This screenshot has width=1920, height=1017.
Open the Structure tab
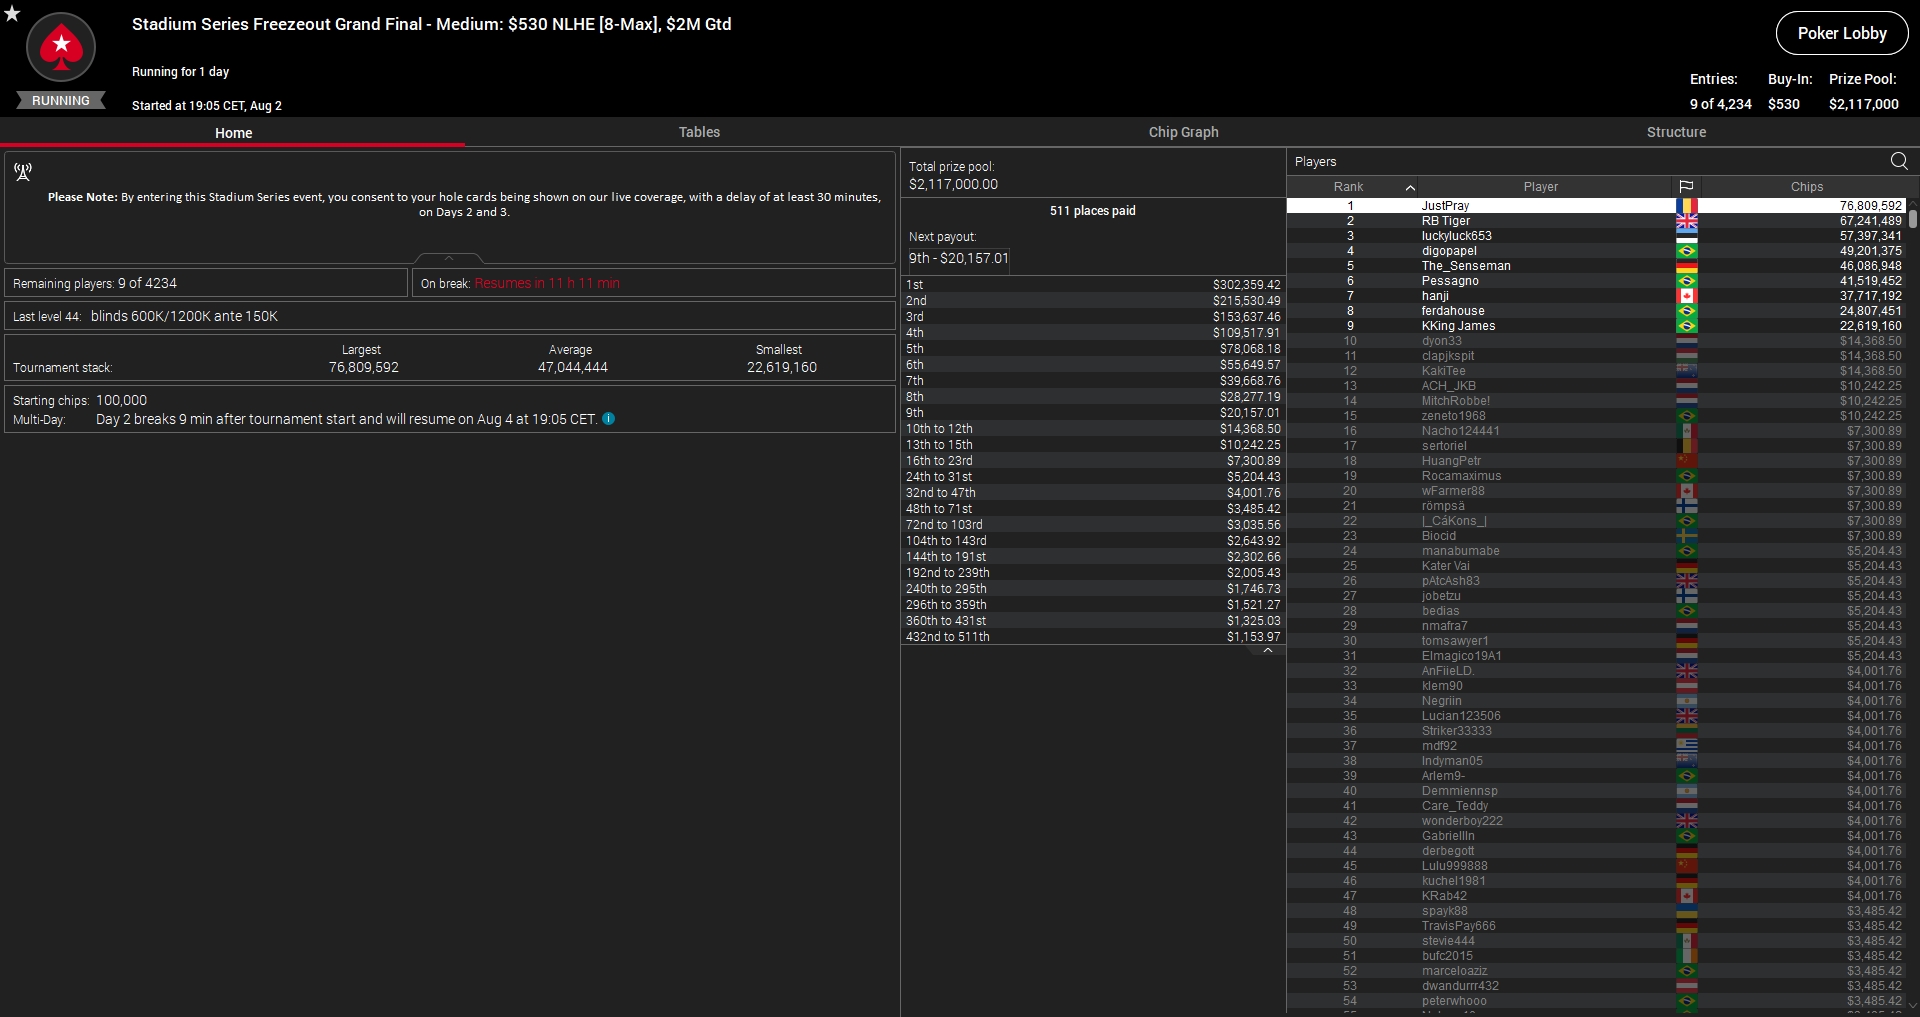pos(1676,132)
